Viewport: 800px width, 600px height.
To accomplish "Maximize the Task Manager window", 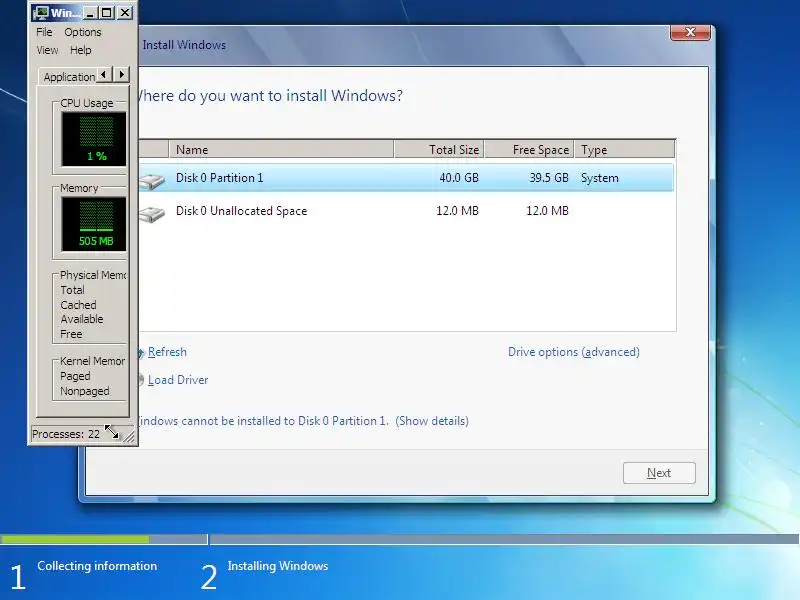I will point(107,12).
